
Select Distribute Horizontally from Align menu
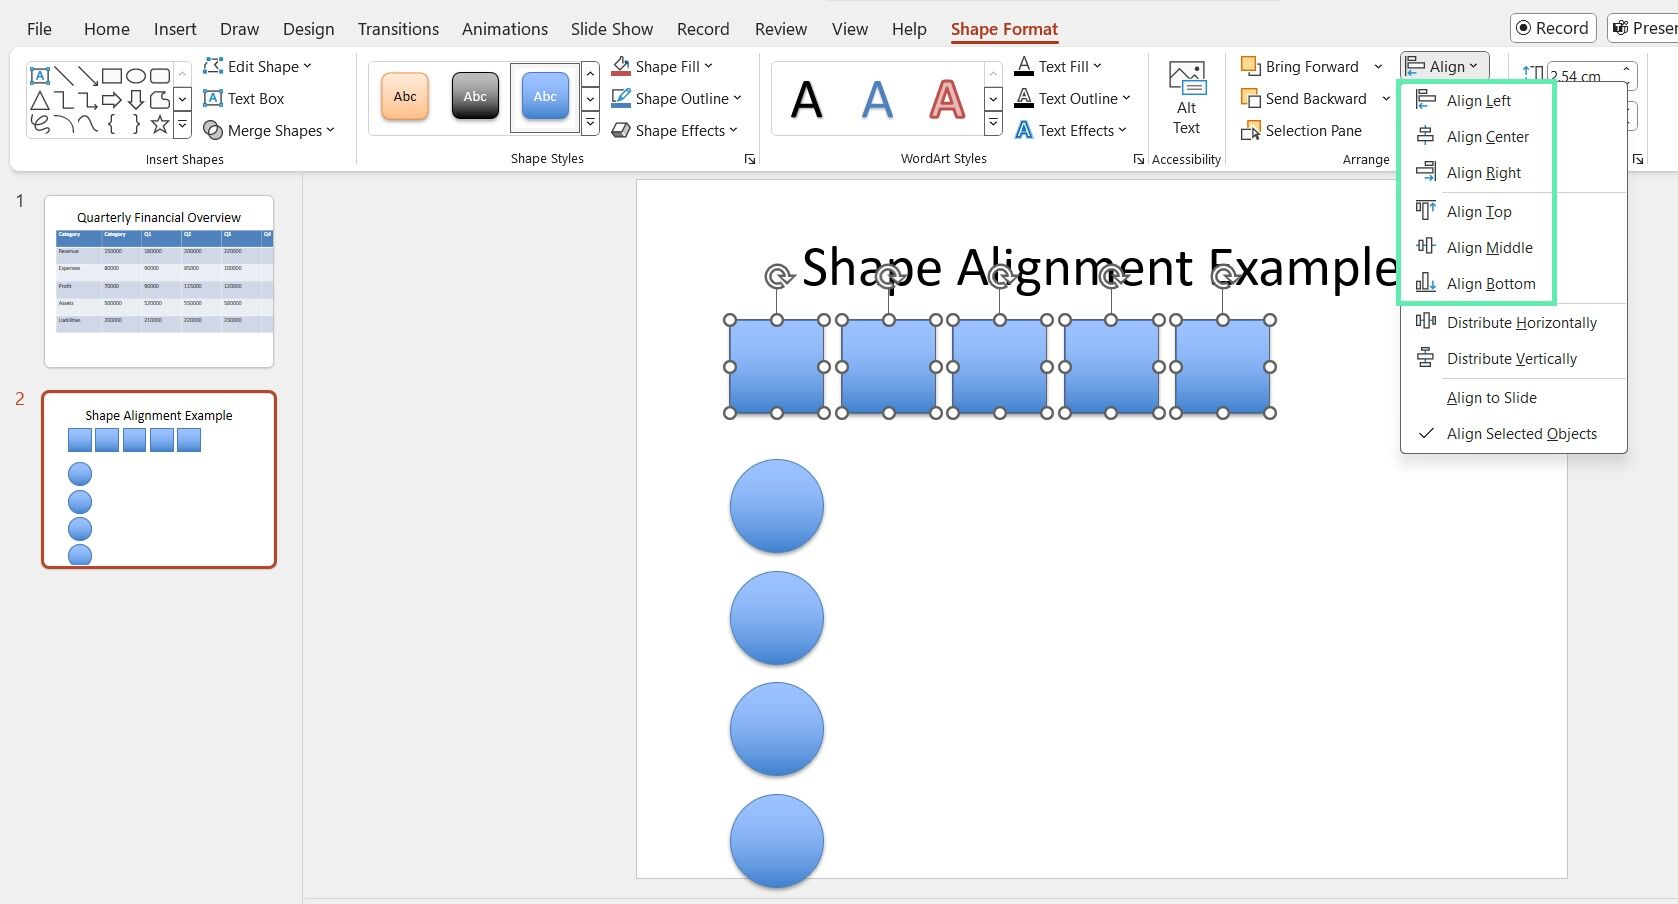[1522, 322]
